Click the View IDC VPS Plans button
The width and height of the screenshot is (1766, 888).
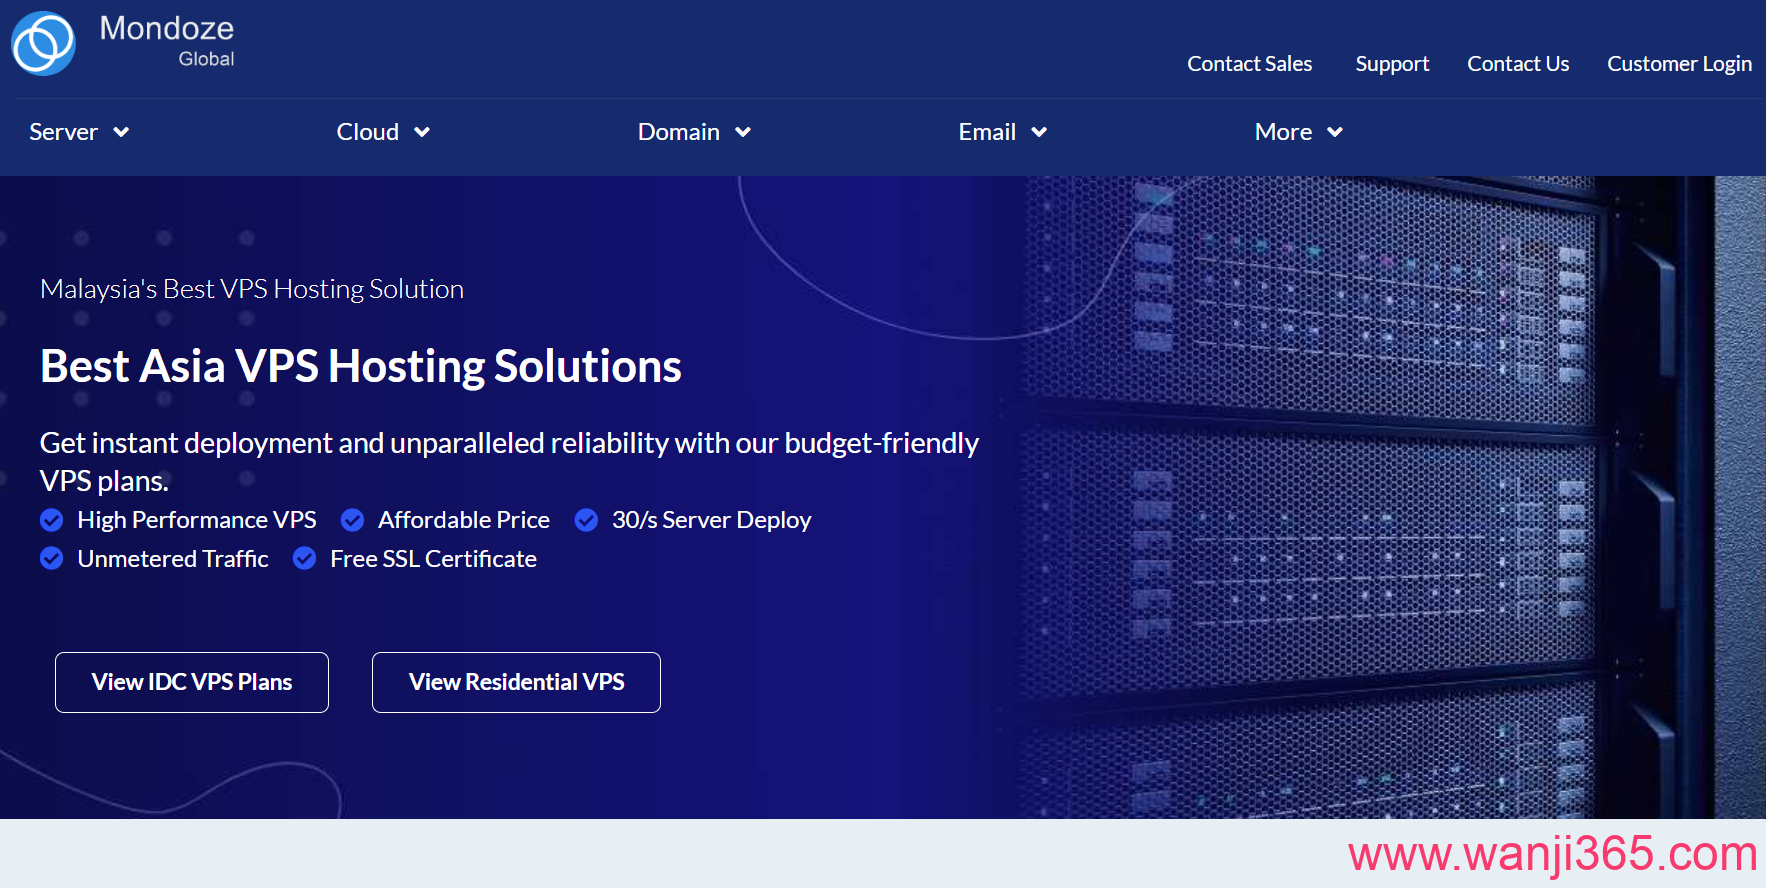(x=192, y=682)
